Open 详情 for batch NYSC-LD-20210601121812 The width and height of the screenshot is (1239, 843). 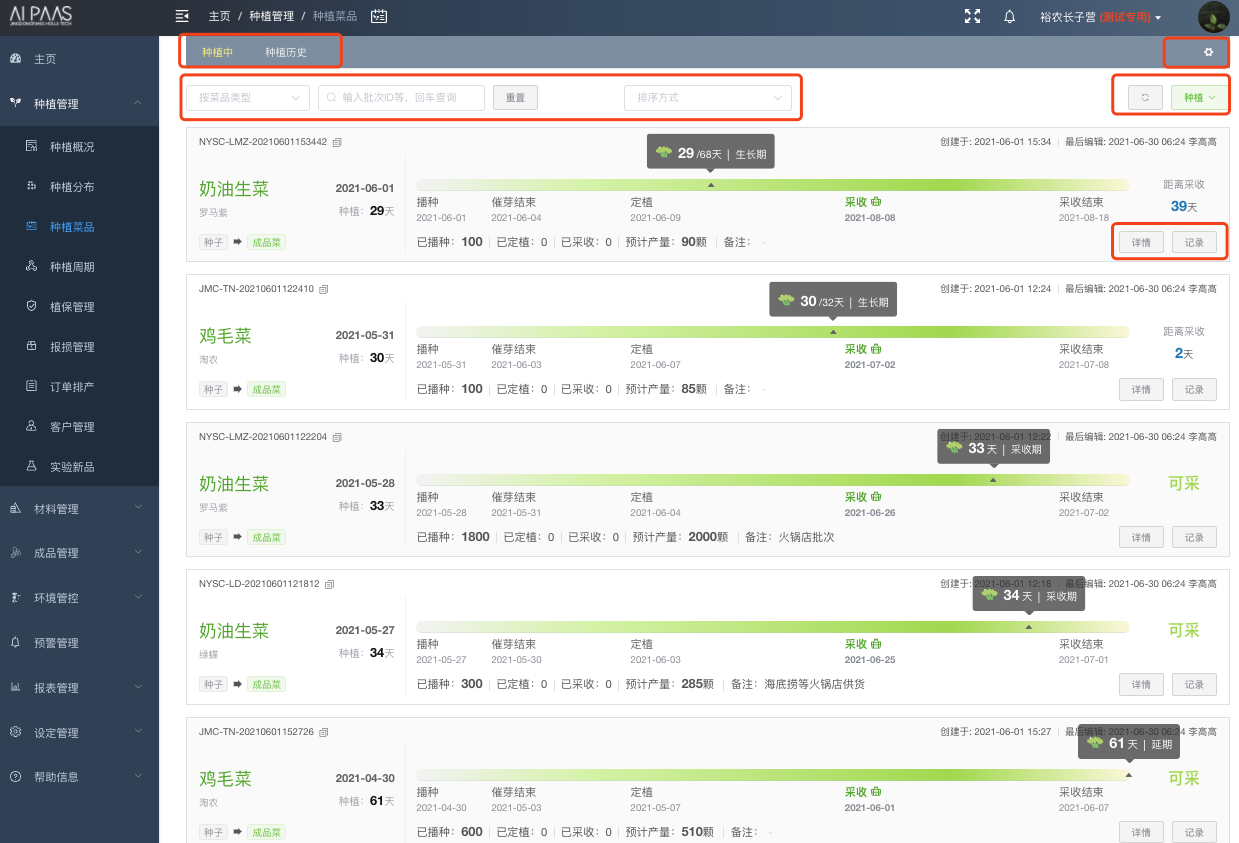[x=1141, y=684]
